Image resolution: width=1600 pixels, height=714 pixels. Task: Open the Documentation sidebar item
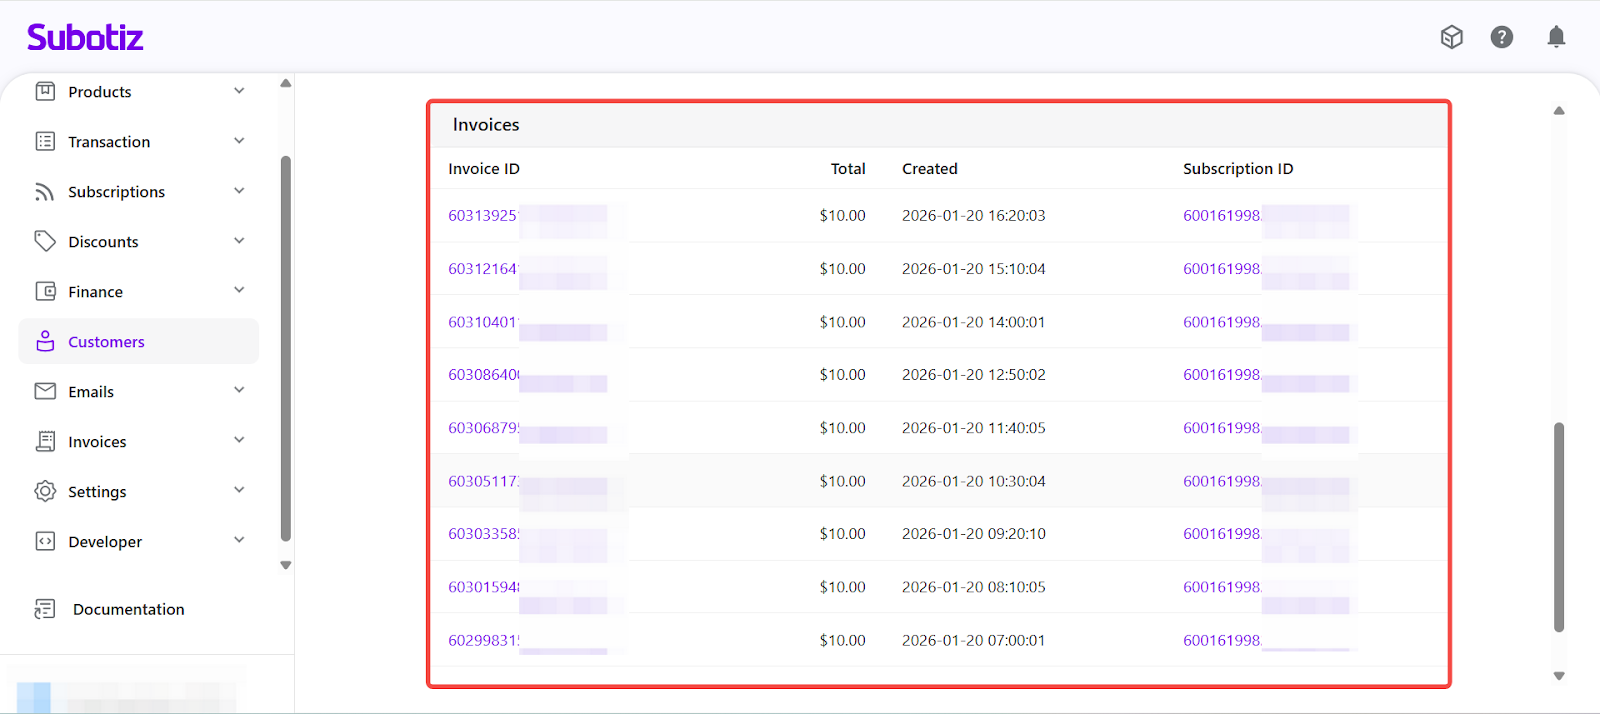click(128, 609)
